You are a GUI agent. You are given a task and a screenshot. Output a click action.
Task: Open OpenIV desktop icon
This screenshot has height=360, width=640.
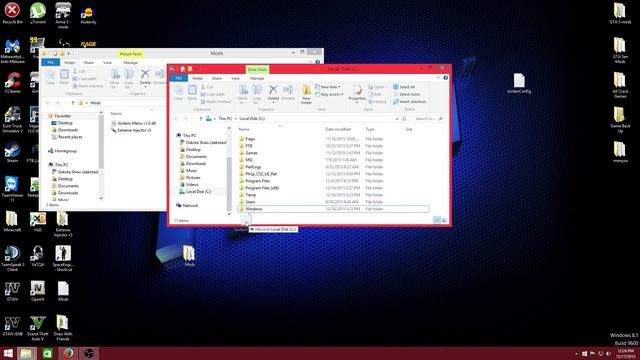(38, 291)
